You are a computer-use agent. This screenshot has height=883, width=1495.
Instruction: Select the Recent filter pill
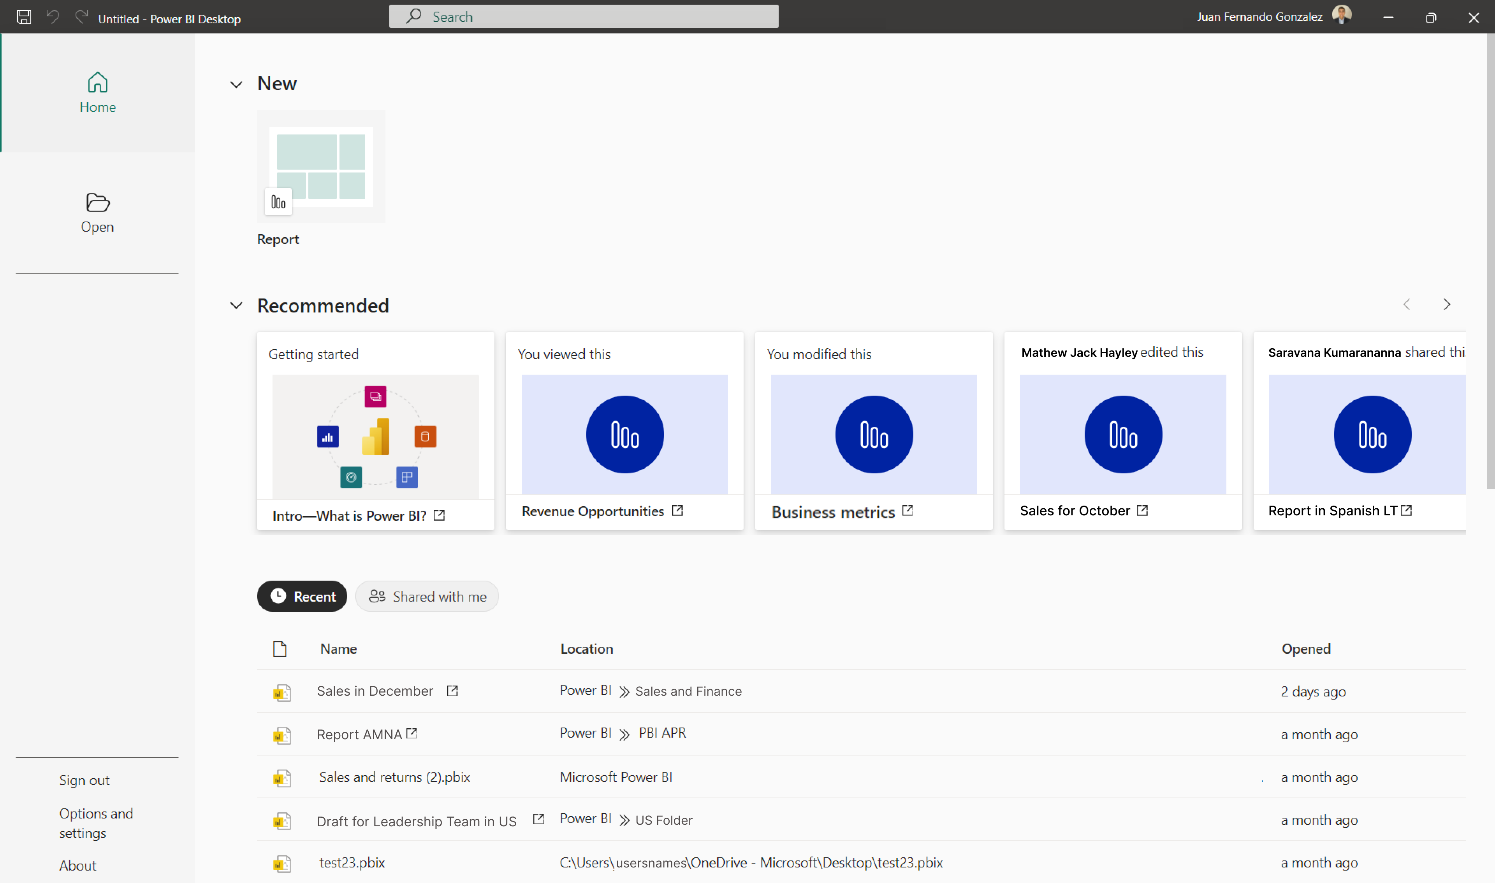pyautogui.click(x=302, y=596)
